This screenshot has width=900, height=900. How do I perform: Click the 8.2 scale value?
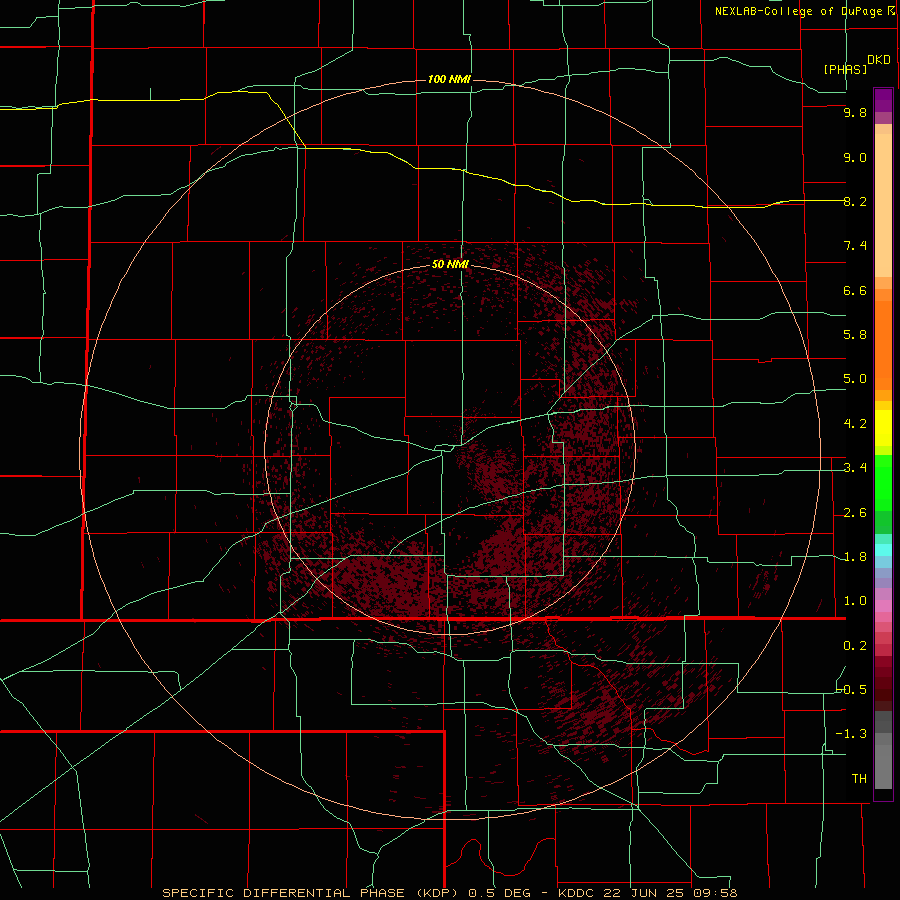click(x=855, y=201)
